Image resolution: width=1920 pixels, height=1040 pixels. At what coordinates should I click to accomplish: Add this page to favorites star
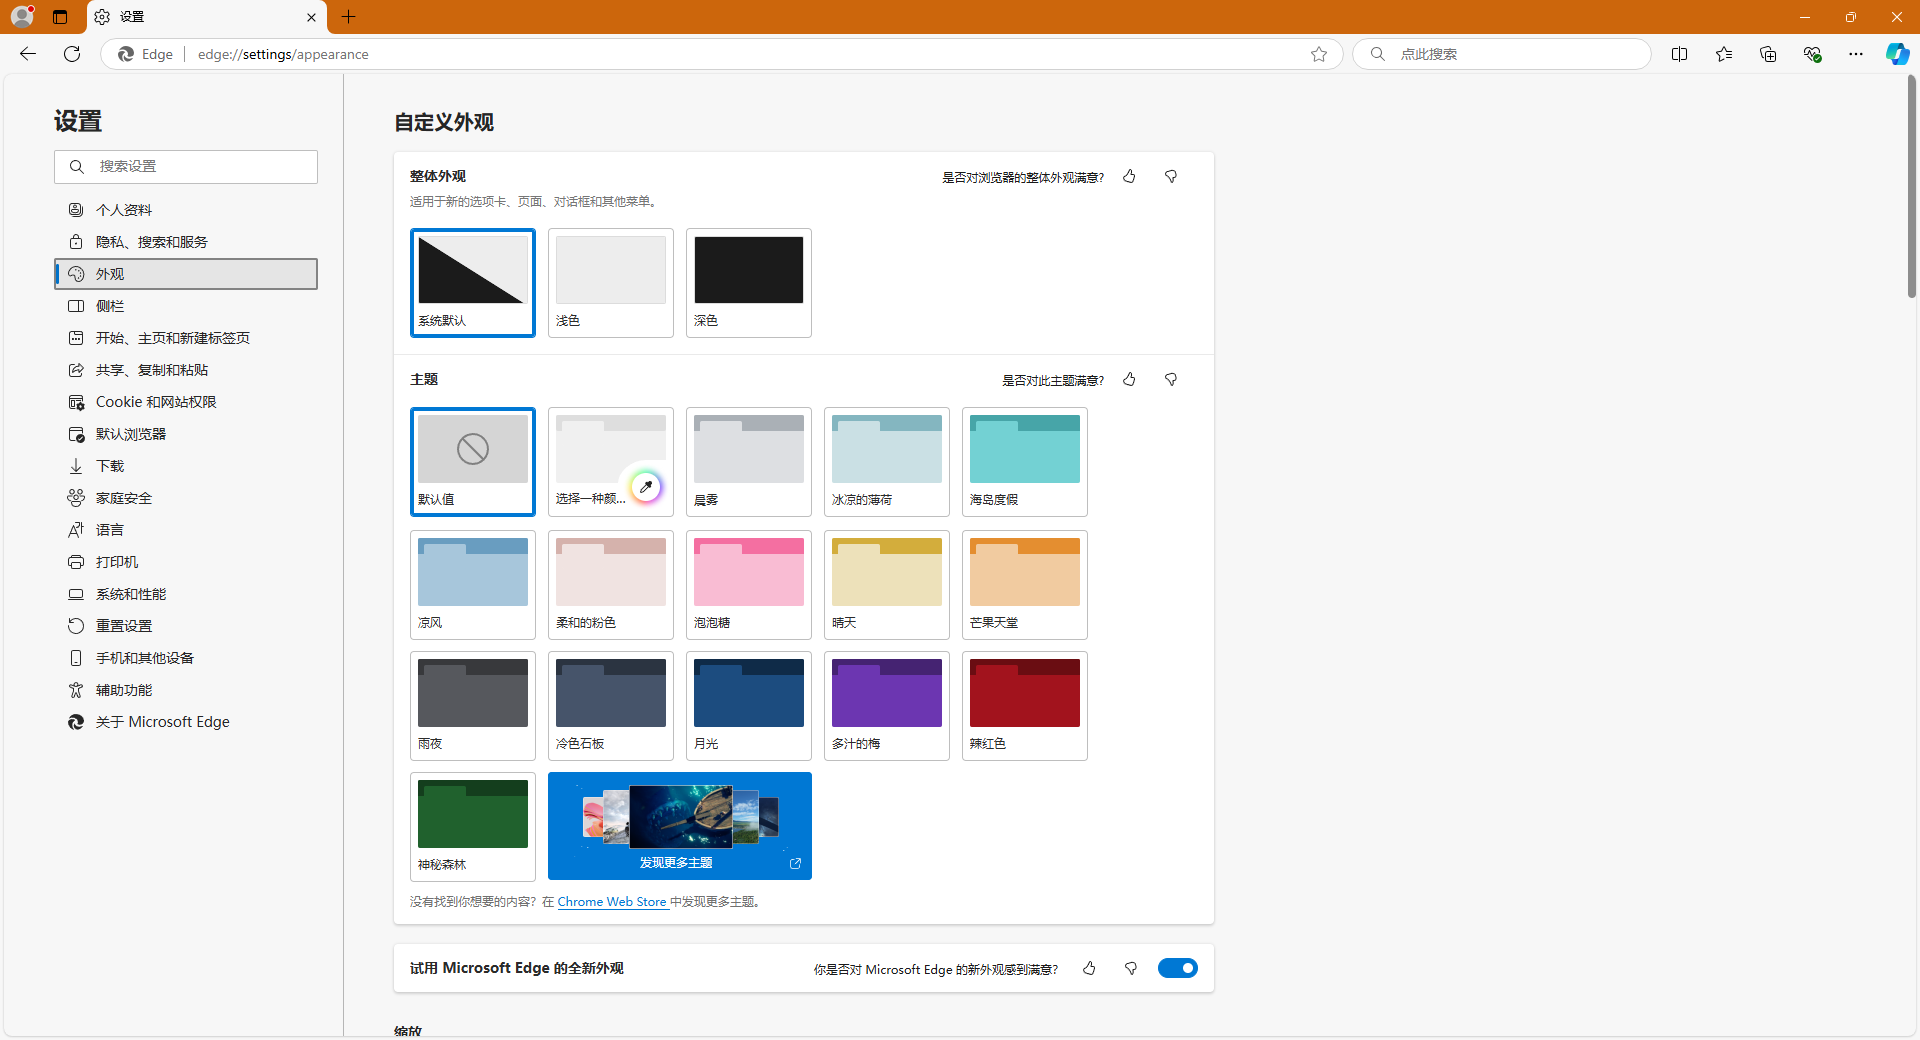pyautogui.click(x=1319, y=54)
